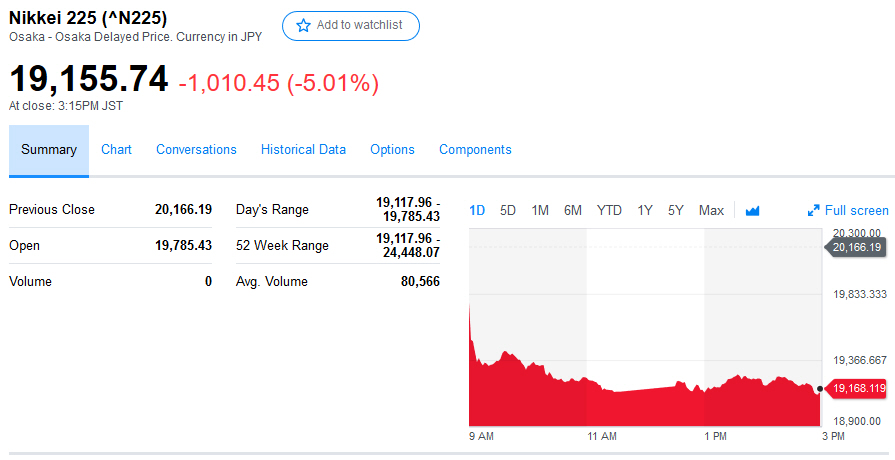Choose the 6M chart range
895x460 pixels.
coord(572,210)
